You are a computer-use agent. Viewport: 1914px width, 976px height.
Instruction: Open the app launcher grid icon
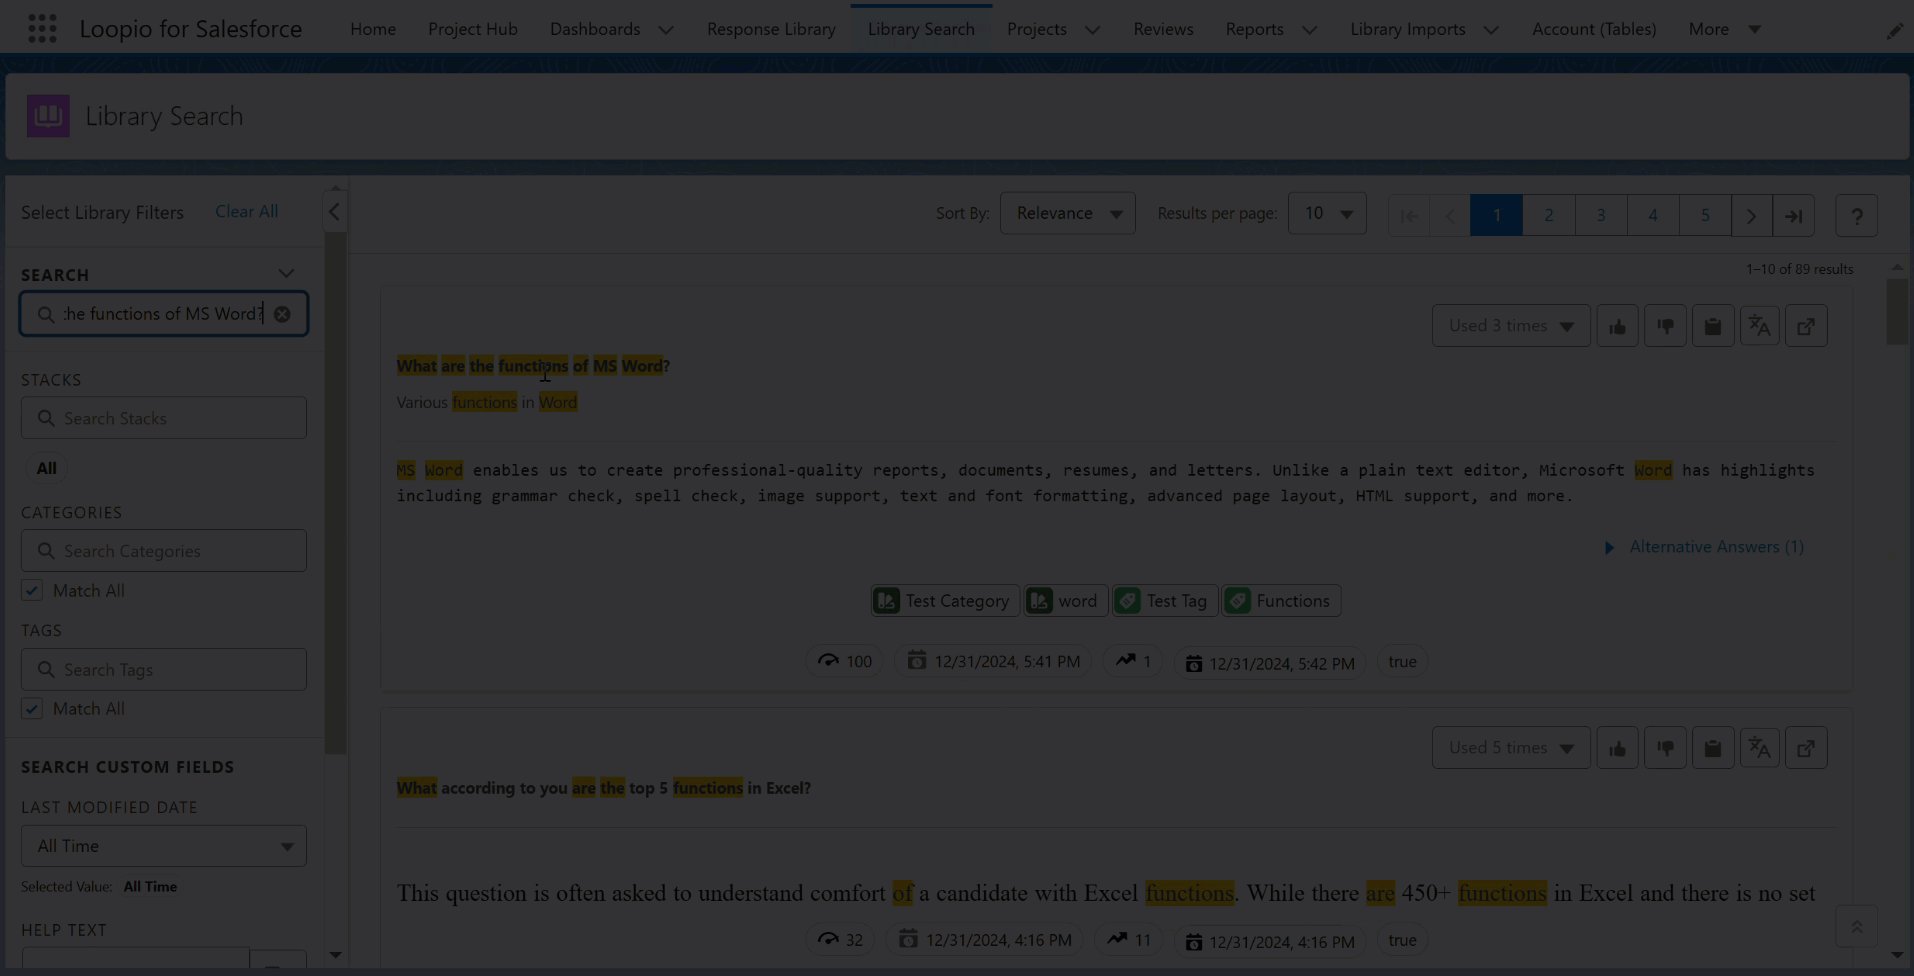[42, 28]
